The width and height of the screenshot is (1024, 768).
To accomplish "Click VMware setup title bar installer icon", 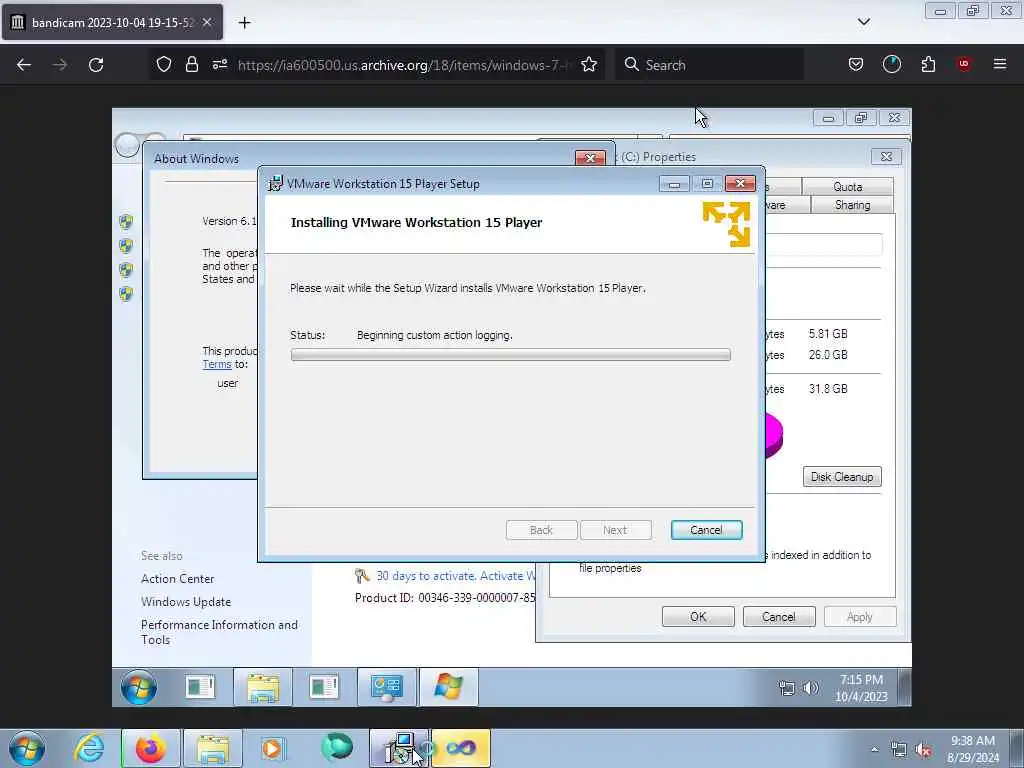I will tap(276, 184).
